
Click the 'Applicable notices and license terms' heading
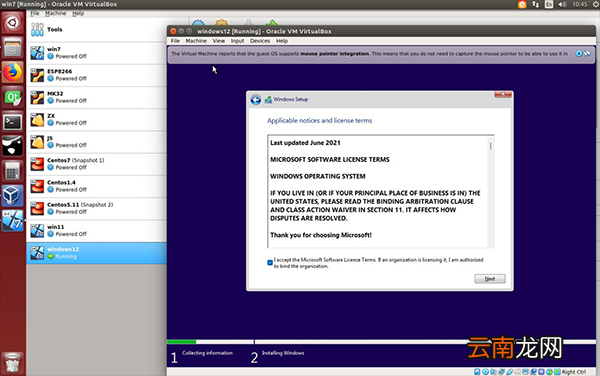(x=320, y=120)
